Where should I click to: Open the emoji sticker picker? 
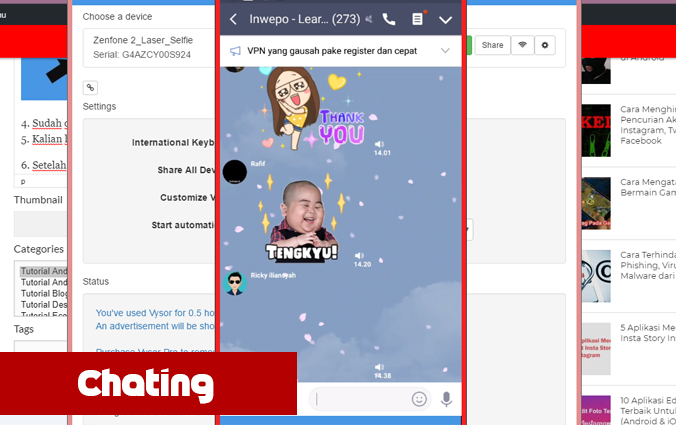tap(419, 399)
